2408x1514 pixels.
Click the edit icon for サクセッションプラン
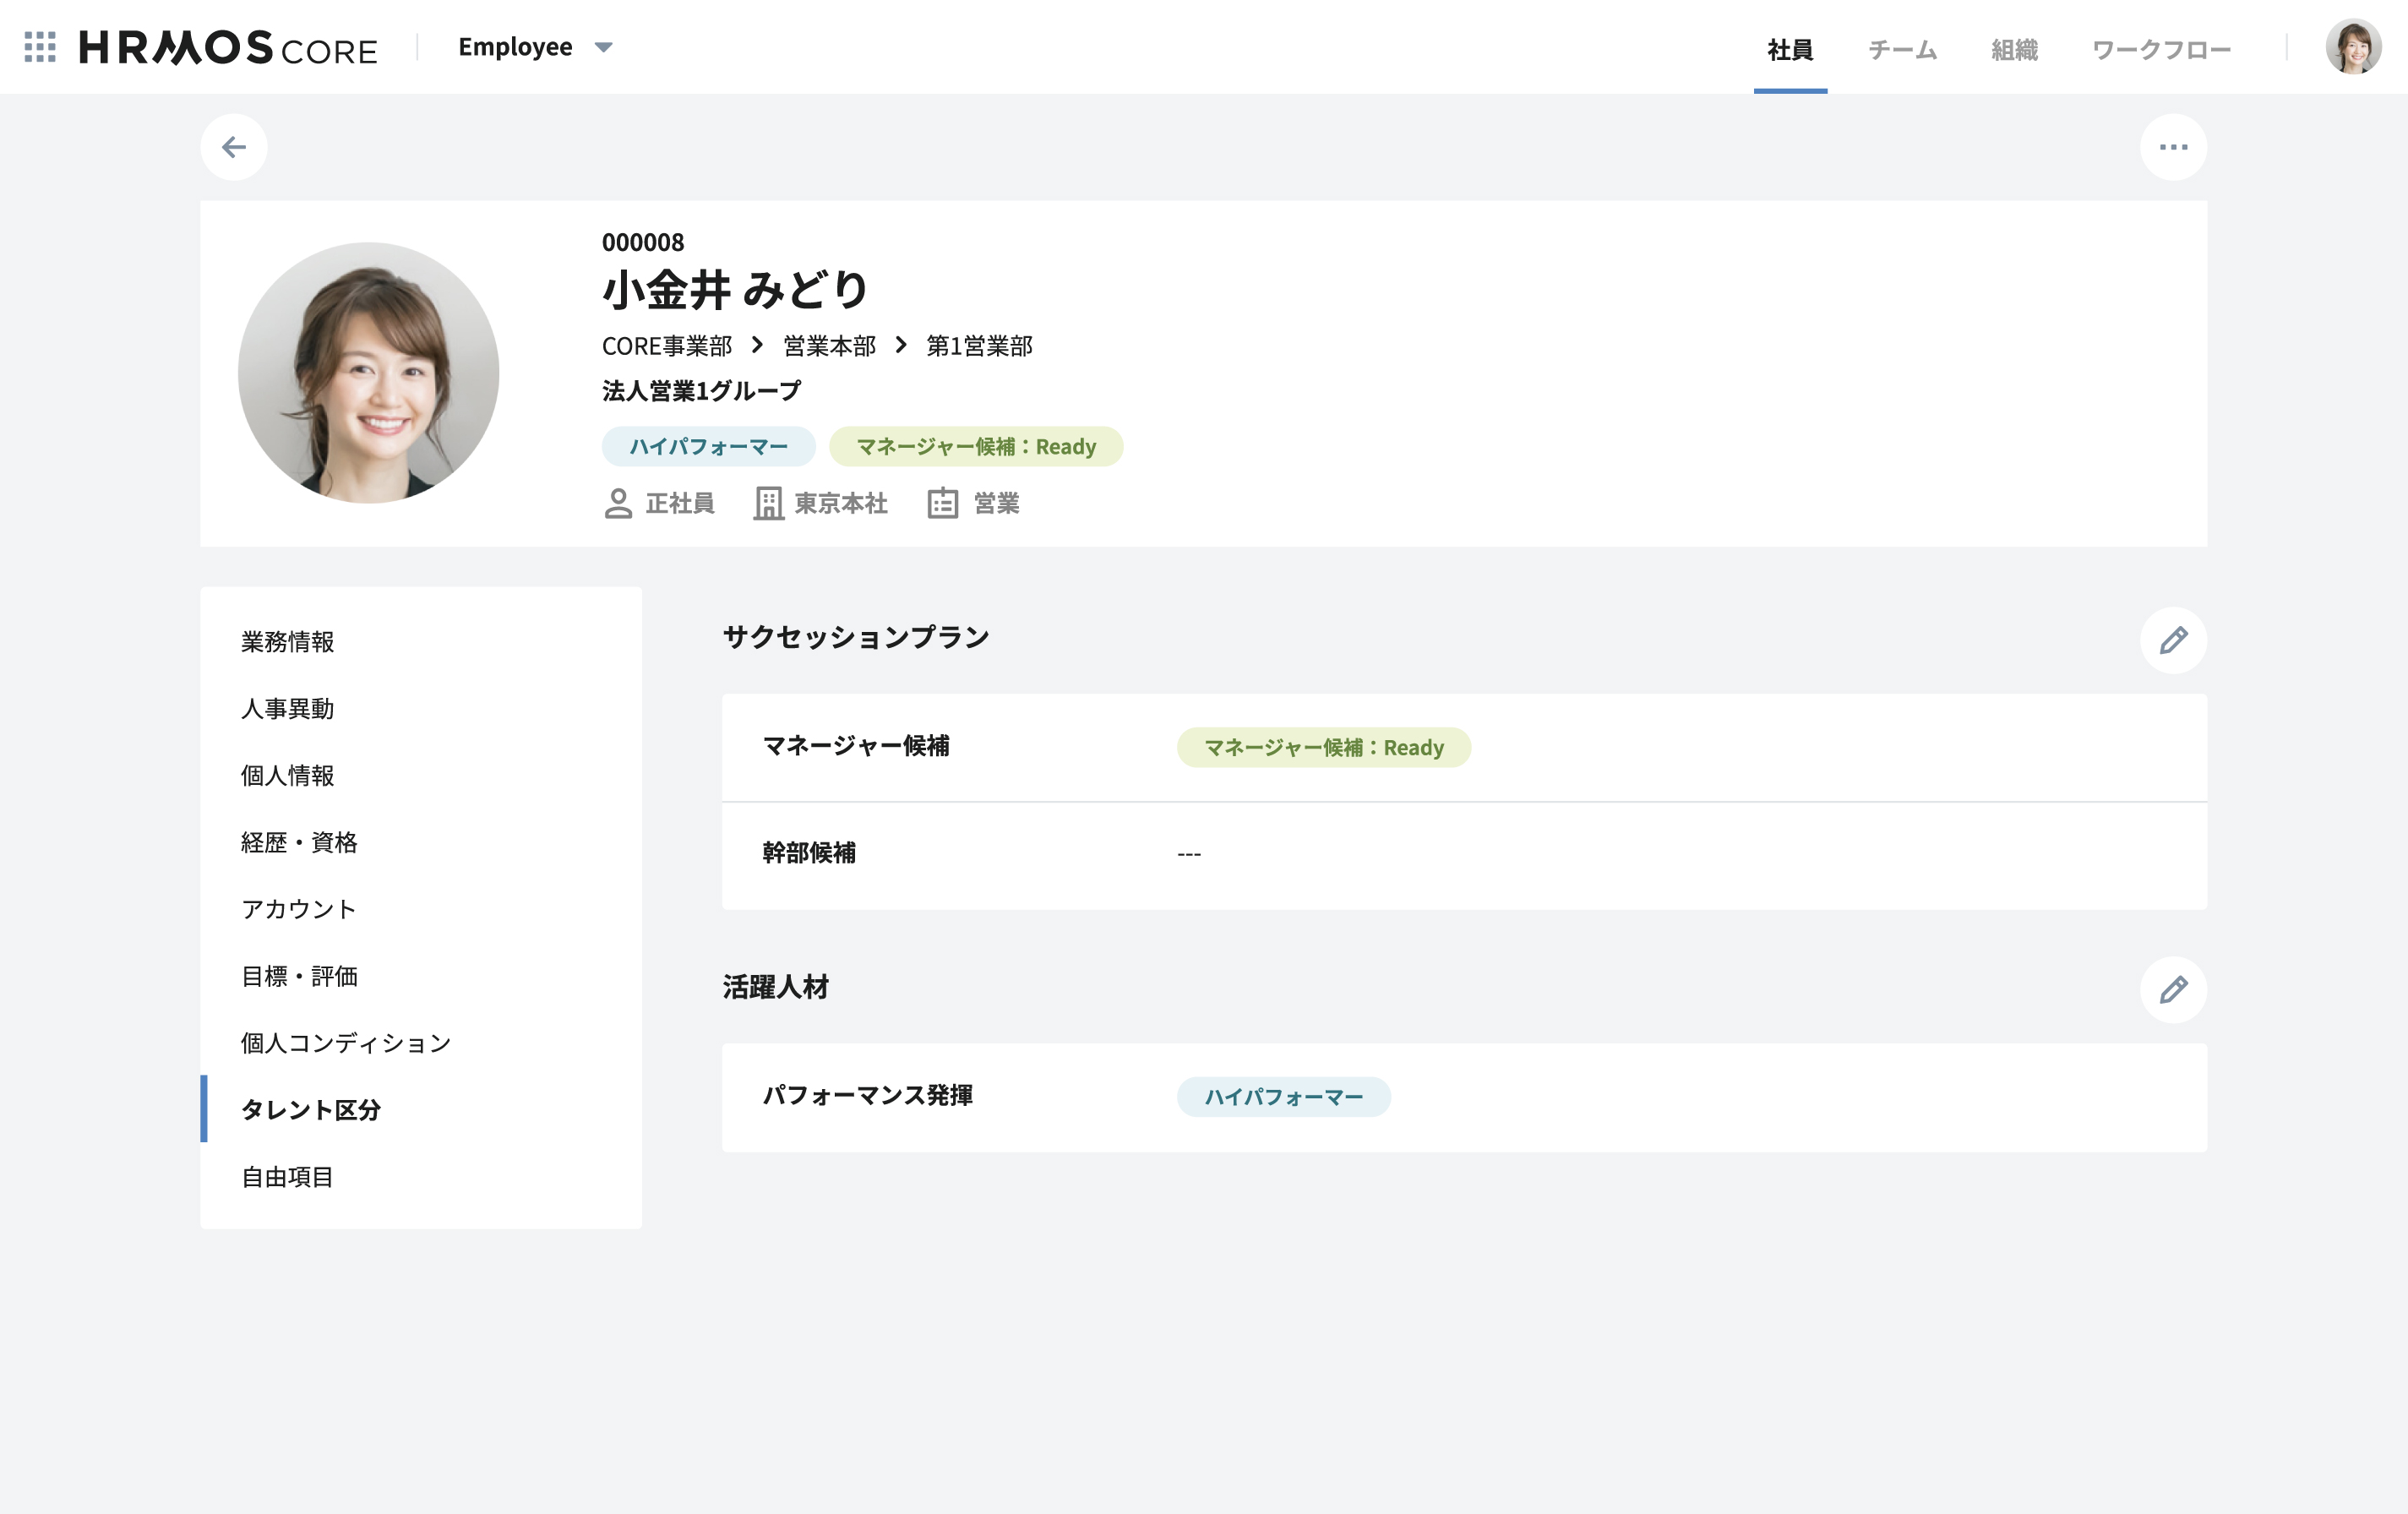tap(2172, 640)
